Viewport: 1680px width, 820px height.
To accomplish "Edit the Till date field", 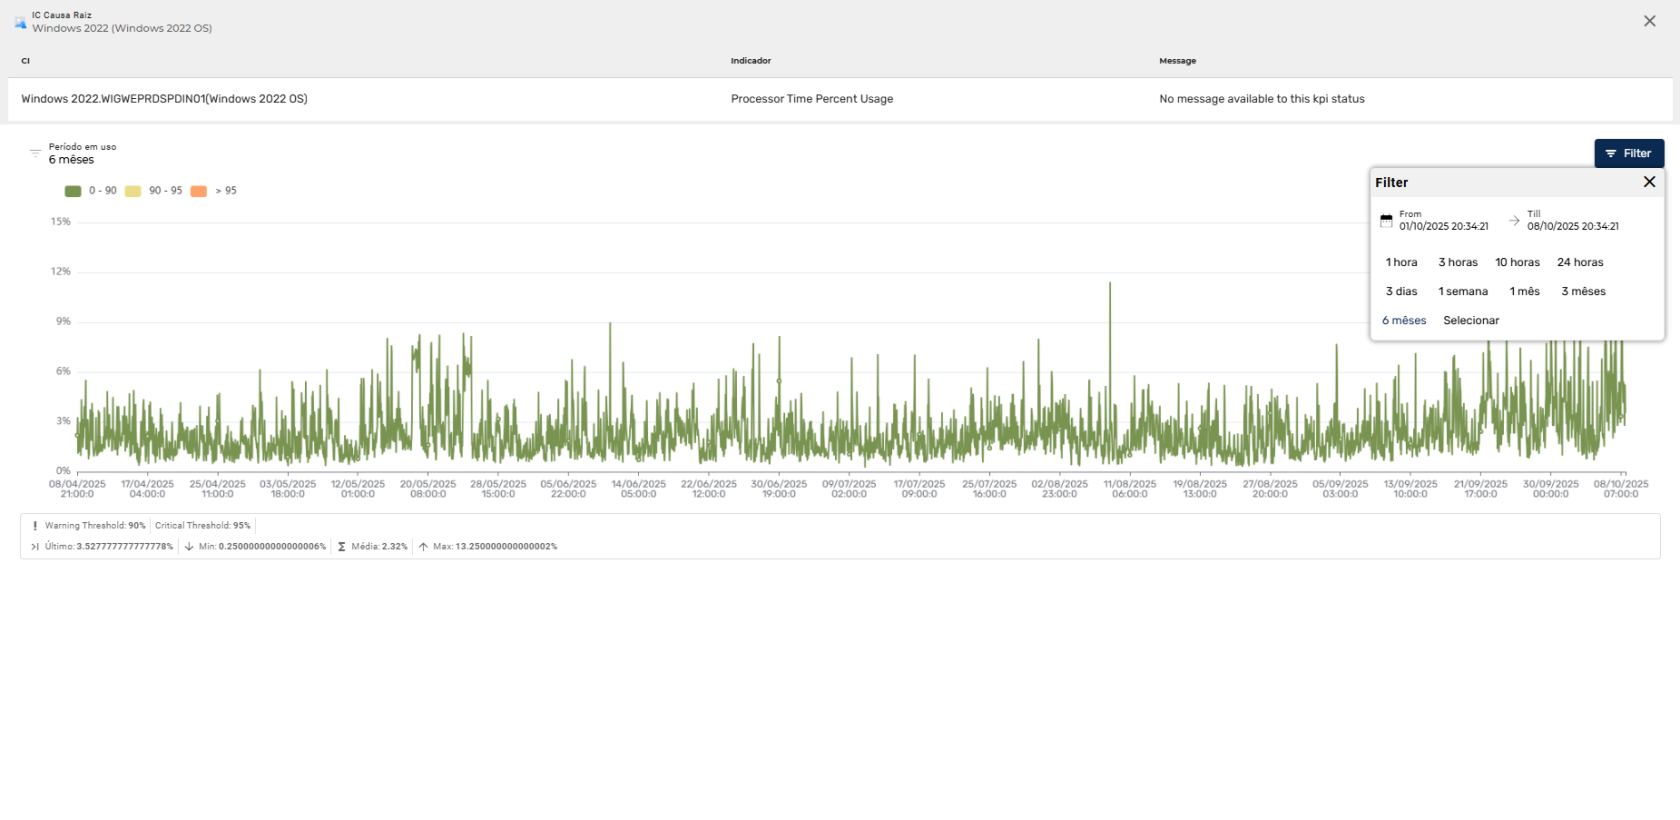I will pyautogui.click(x=1572, y=226).
